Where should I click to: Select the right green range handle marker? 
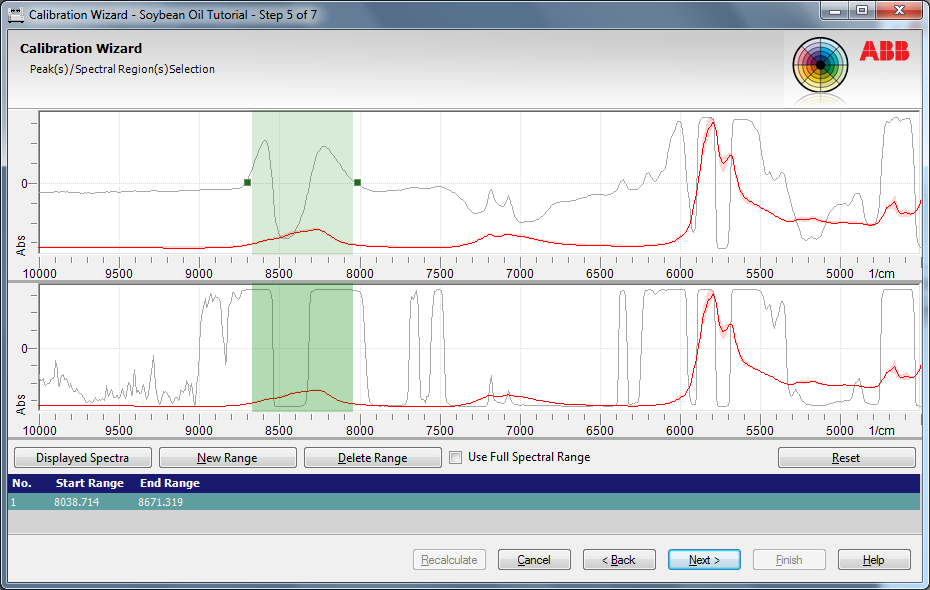tap(357, 182)
